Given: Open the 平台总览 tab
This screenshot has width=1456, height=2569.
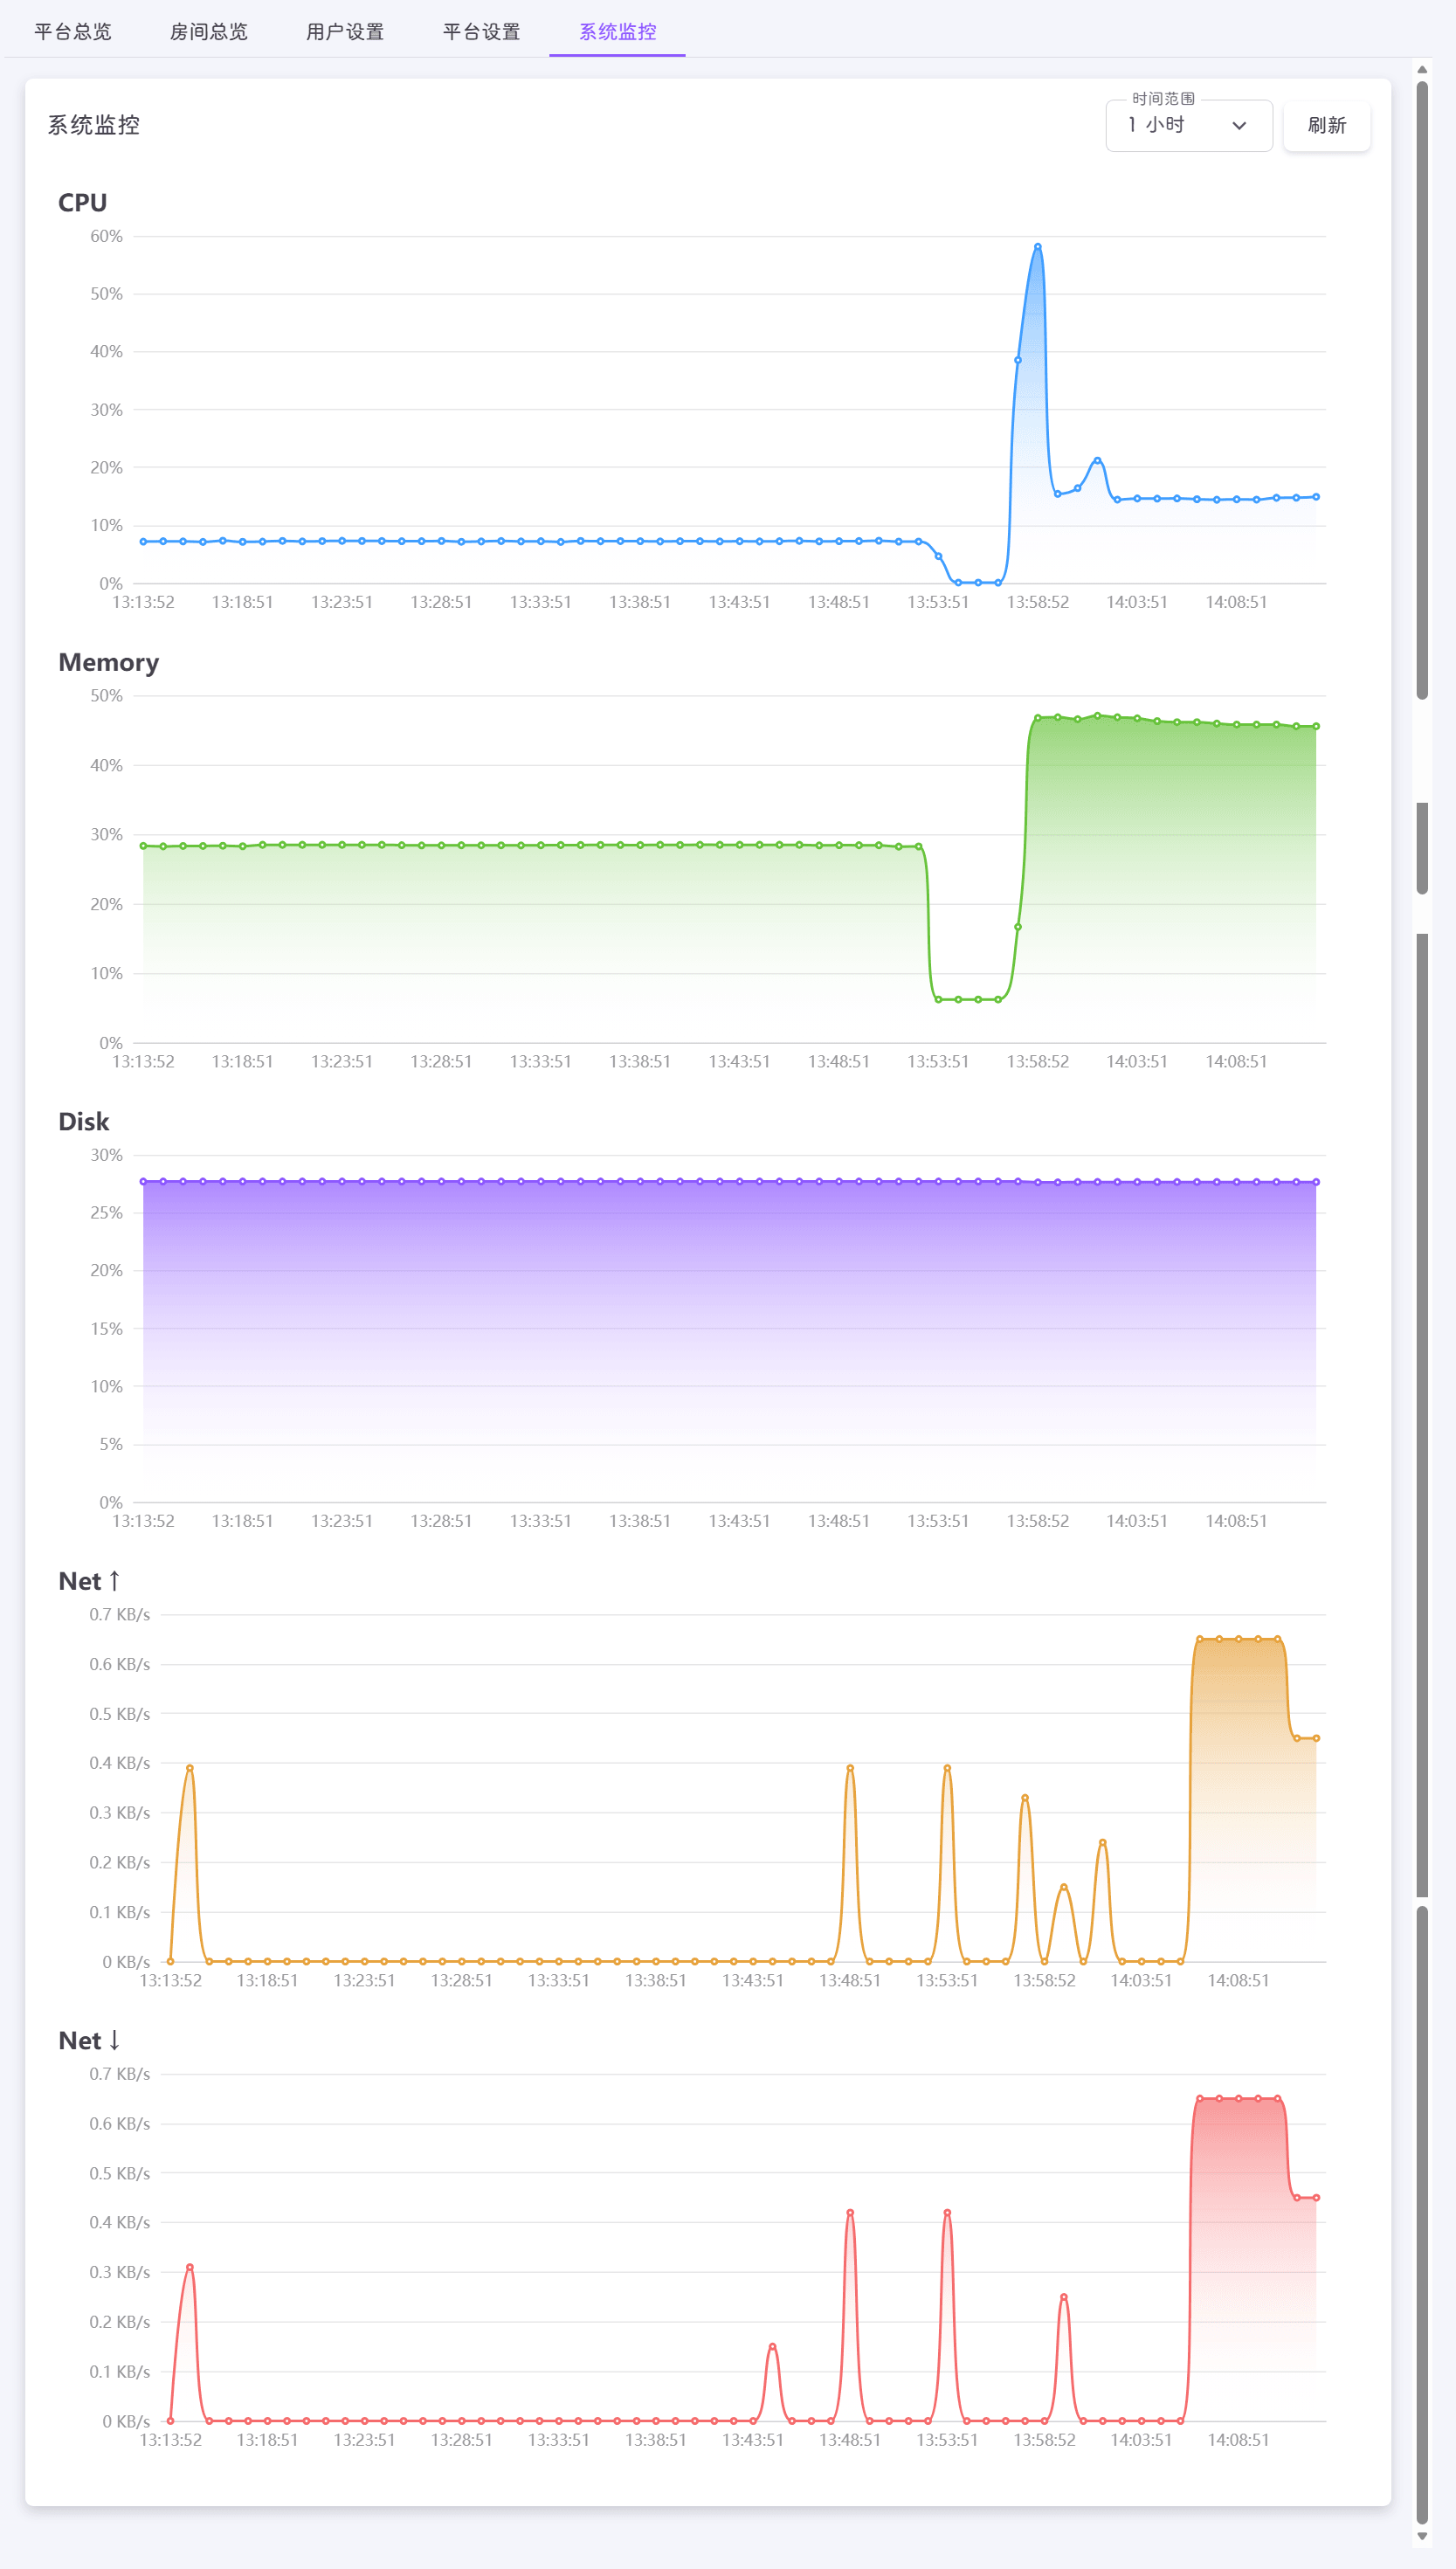Looking at the screenshot, I should tap(73, 32).
